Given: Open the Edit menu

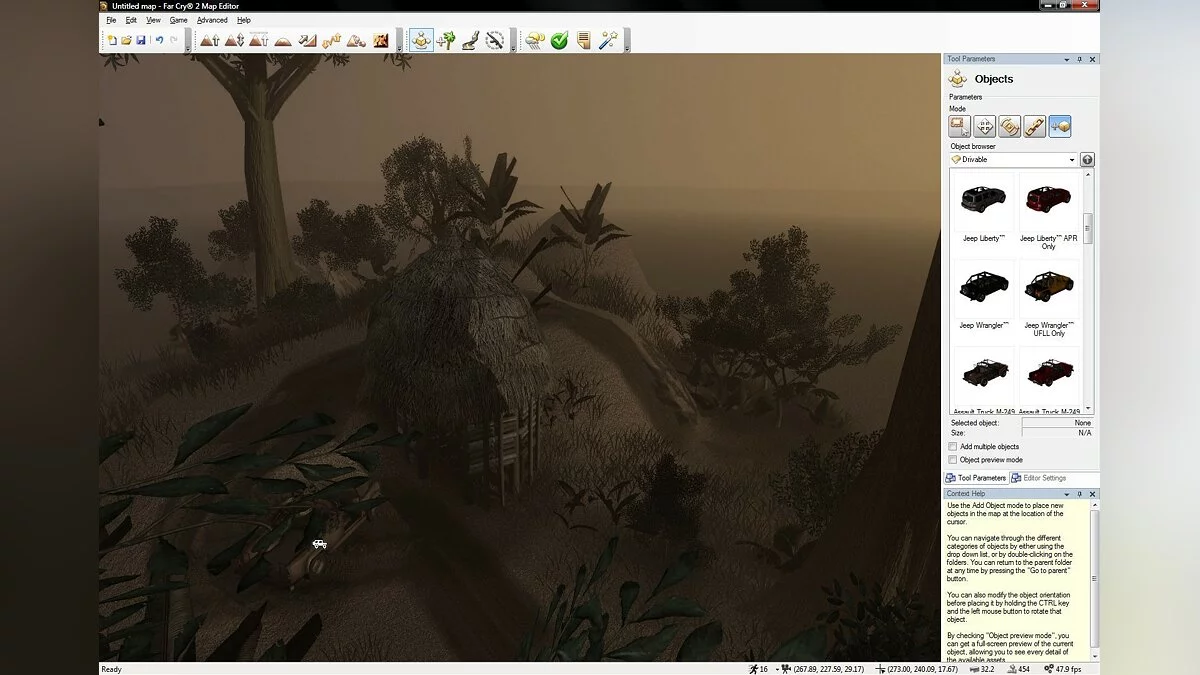Looking at the screenshot, I should (x=131, y=20).
